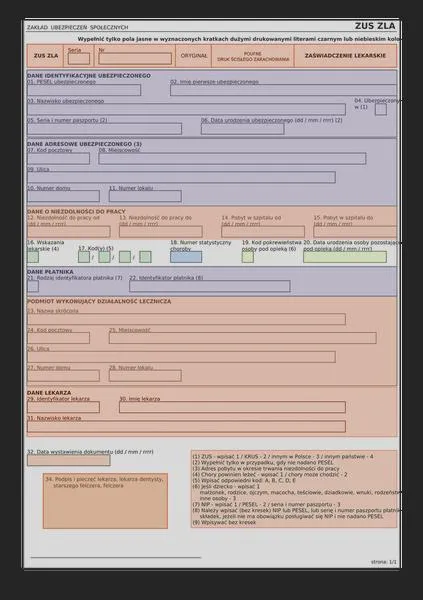423x600 pixels.
Task: Select the Kod pokrewieństwa small box
Action: pos(248,257)
